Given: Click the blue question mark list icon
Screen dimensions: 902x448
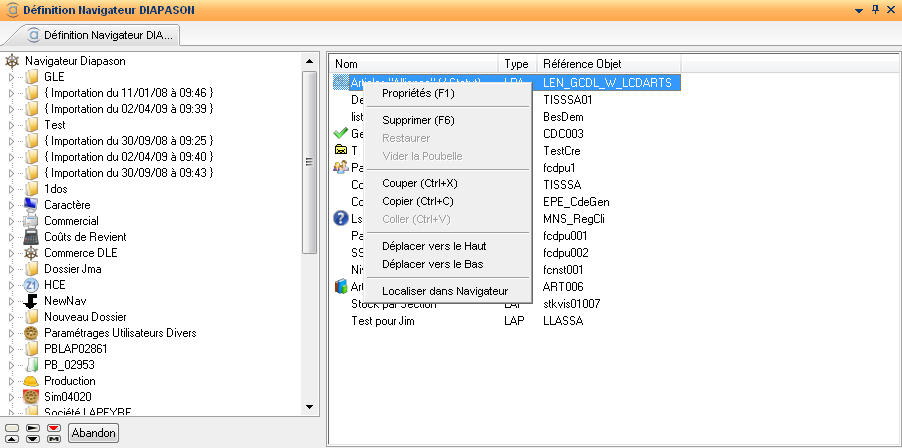Looking at the screenshot, I should point(340,218).
